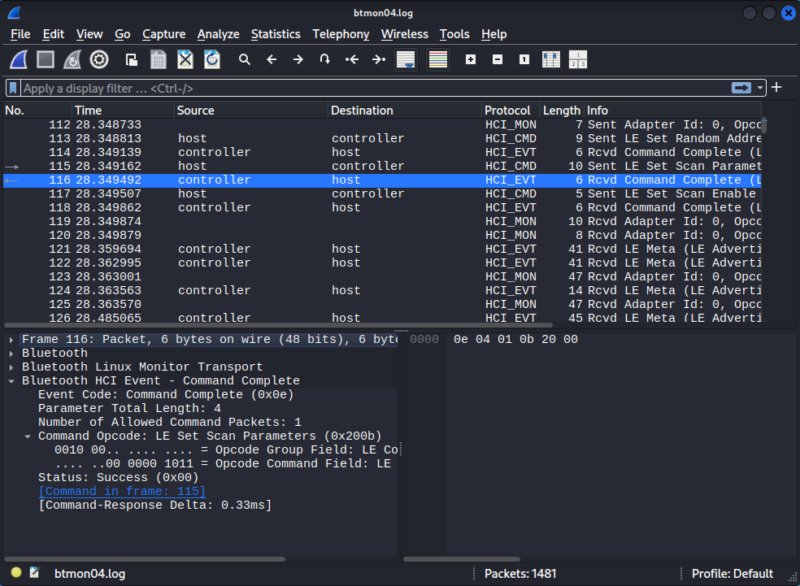Open the Help menu
This screenshot has height=586, width=800.
point(494,34)
